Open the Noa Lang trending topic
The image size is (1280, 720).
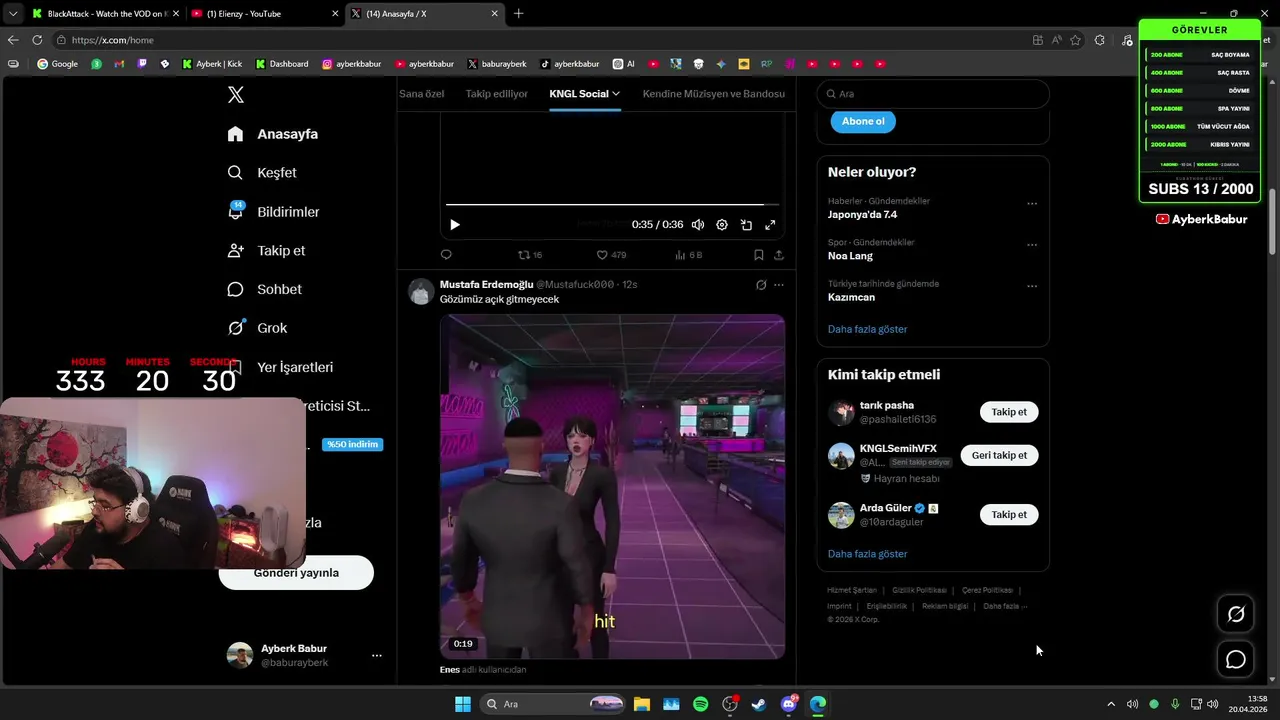[850, 256]
